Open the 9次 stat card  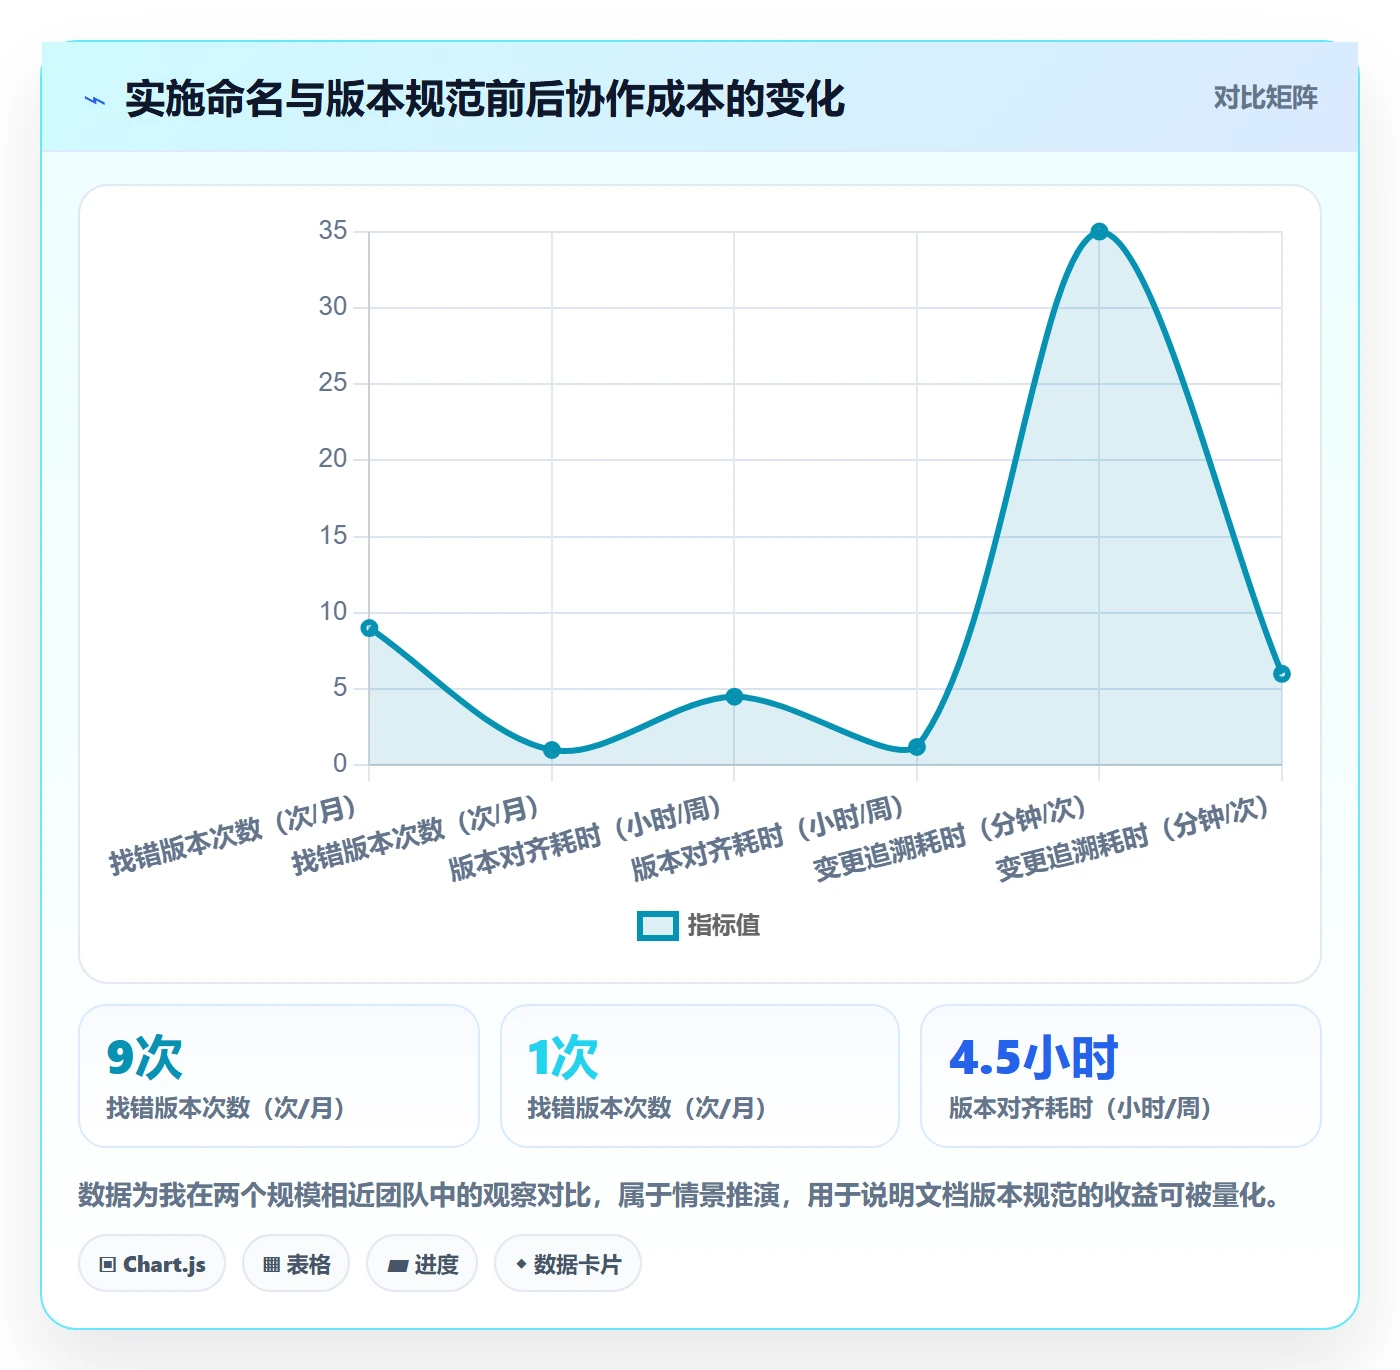coord(279,1076)
